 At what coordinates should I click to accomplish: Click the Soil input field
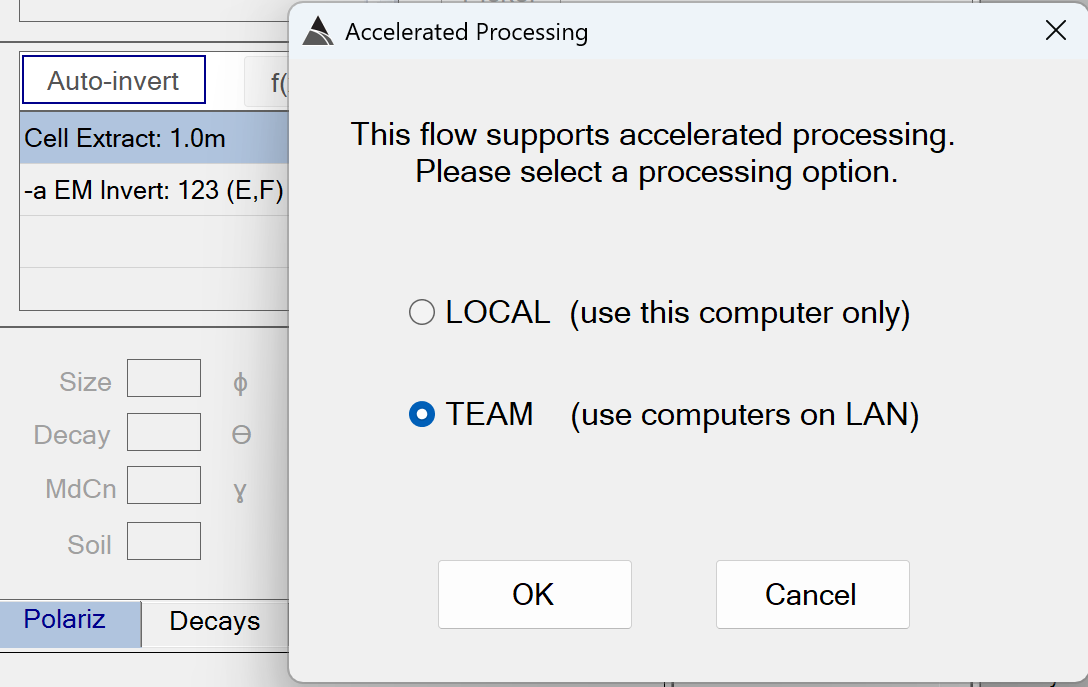pyautogui.click(x=164, y=541)
